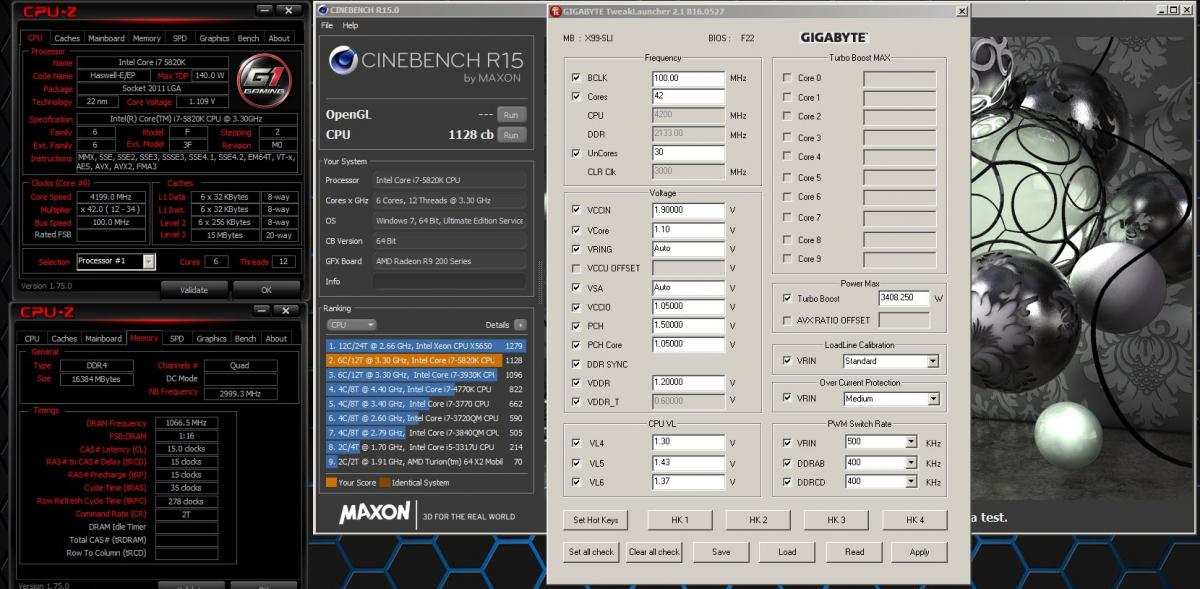Viewport: 1200px width, 589px height.
Task: Apply the TweakLauncher settings
Action: click(920, 552)
